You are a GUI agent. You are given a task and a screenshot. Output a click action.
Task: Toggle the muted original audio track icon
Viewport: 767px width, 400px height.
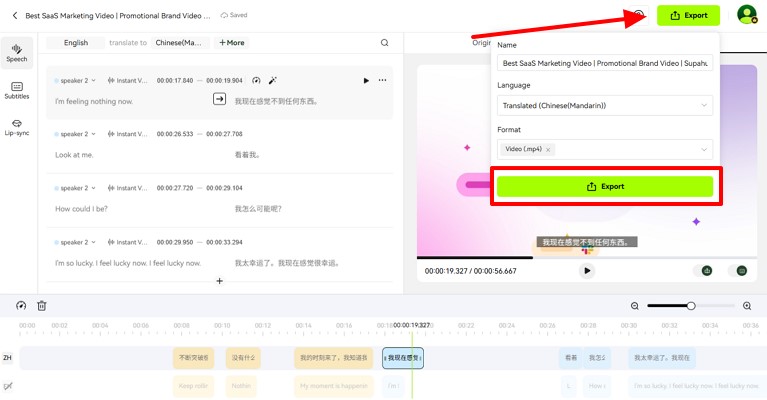coord(7,386)
